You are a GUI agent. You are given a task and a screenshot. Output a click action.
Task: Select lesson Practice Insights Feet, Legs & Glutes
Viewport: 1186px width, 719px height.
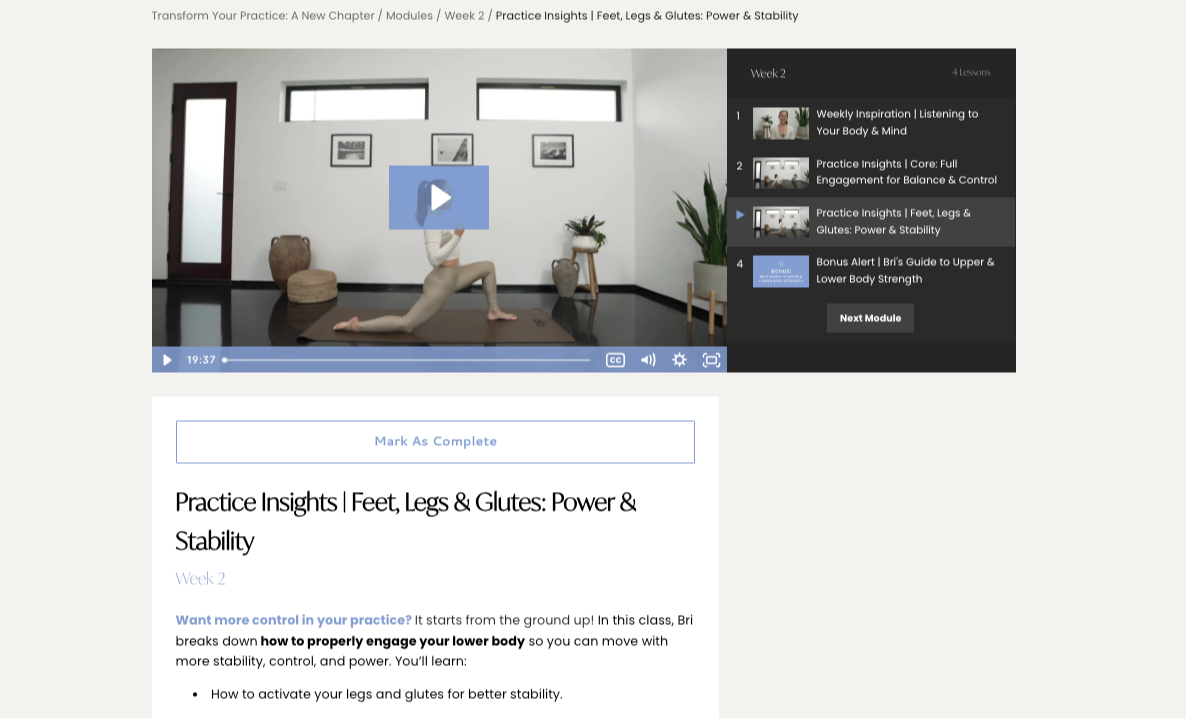coord(871,222)
